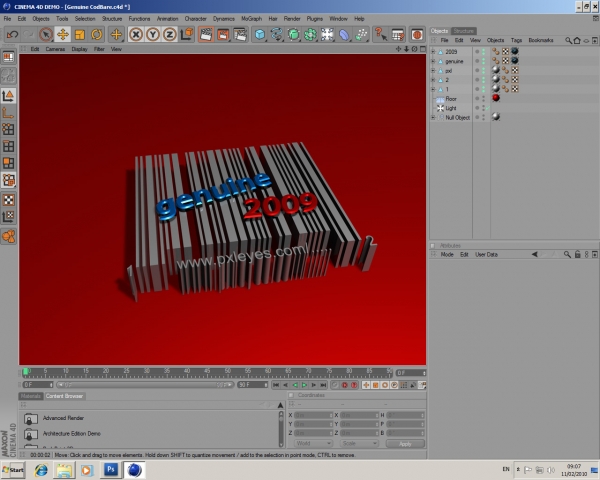Switch to the Structure tab

click(463, 31)
